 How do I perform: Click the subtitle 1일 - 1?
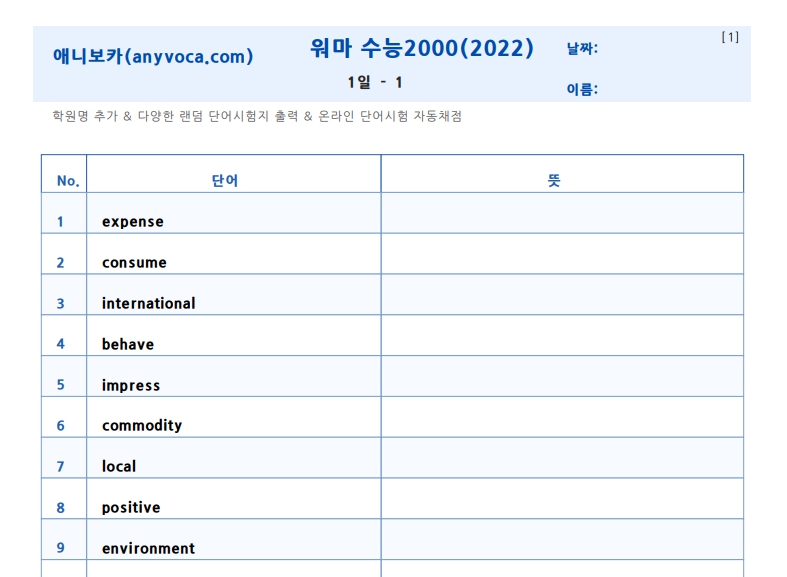click(x=375, y=82)
